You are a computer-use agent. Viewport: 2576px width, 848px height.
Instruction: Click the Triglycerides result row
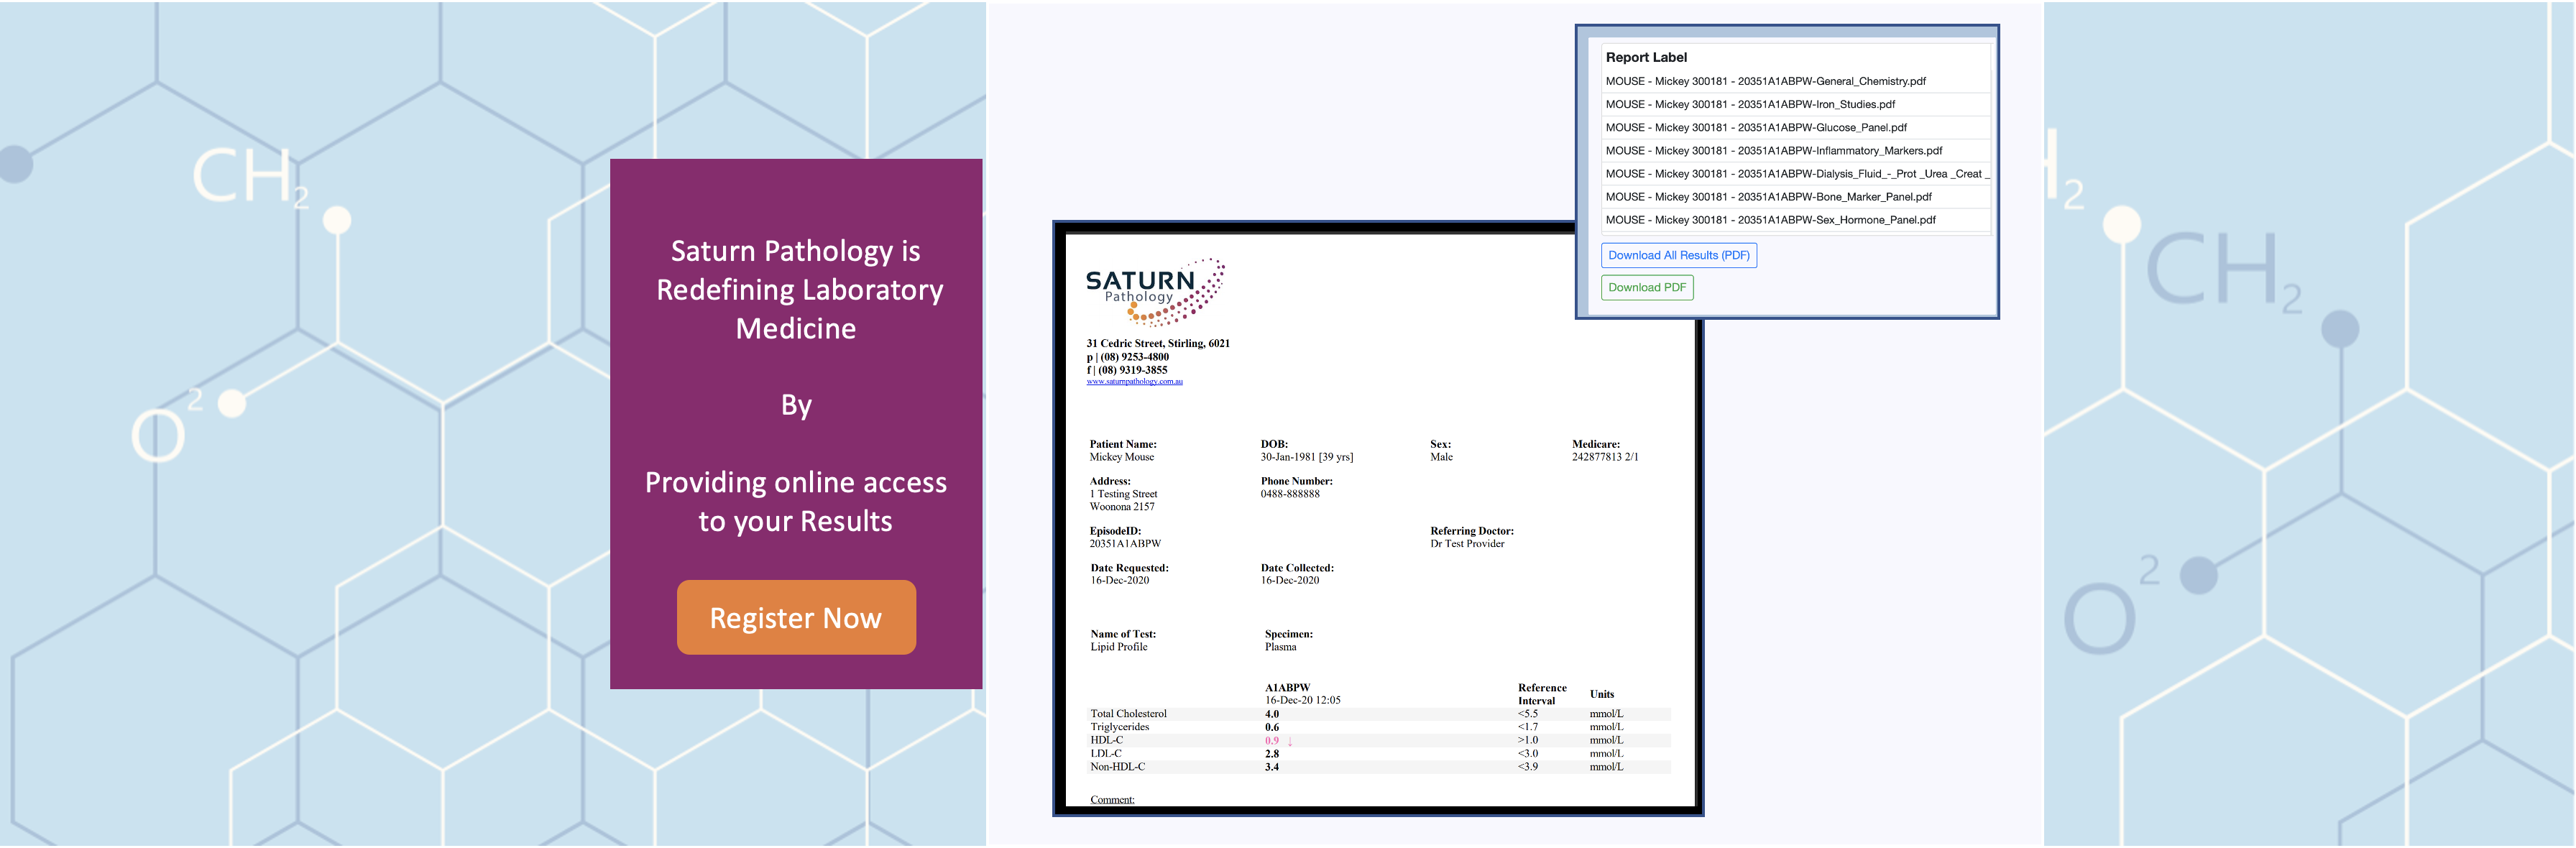pos(1380,727)
